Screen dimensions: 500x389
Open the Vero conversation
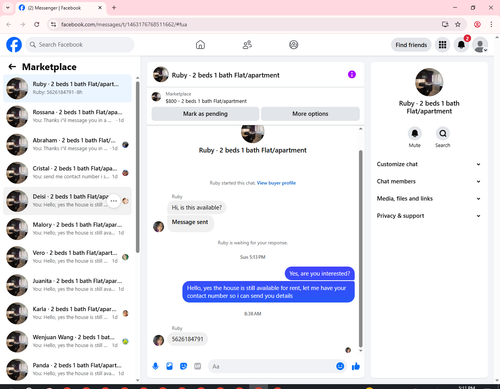67,257
